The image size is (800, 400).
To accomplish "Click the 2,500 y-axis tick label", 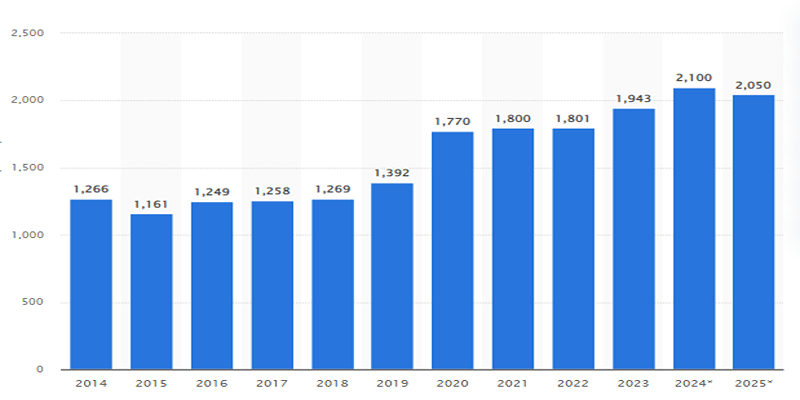I will (x=28, y=33).
